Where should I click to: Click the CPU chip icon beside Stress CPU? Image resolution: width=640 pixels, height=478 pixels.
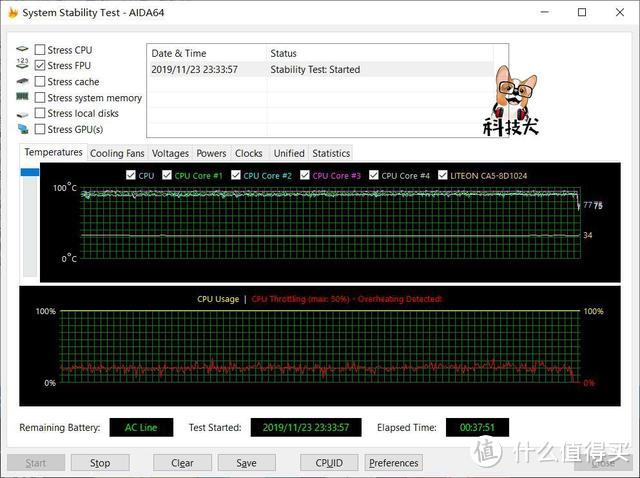(x=22, y=49)
